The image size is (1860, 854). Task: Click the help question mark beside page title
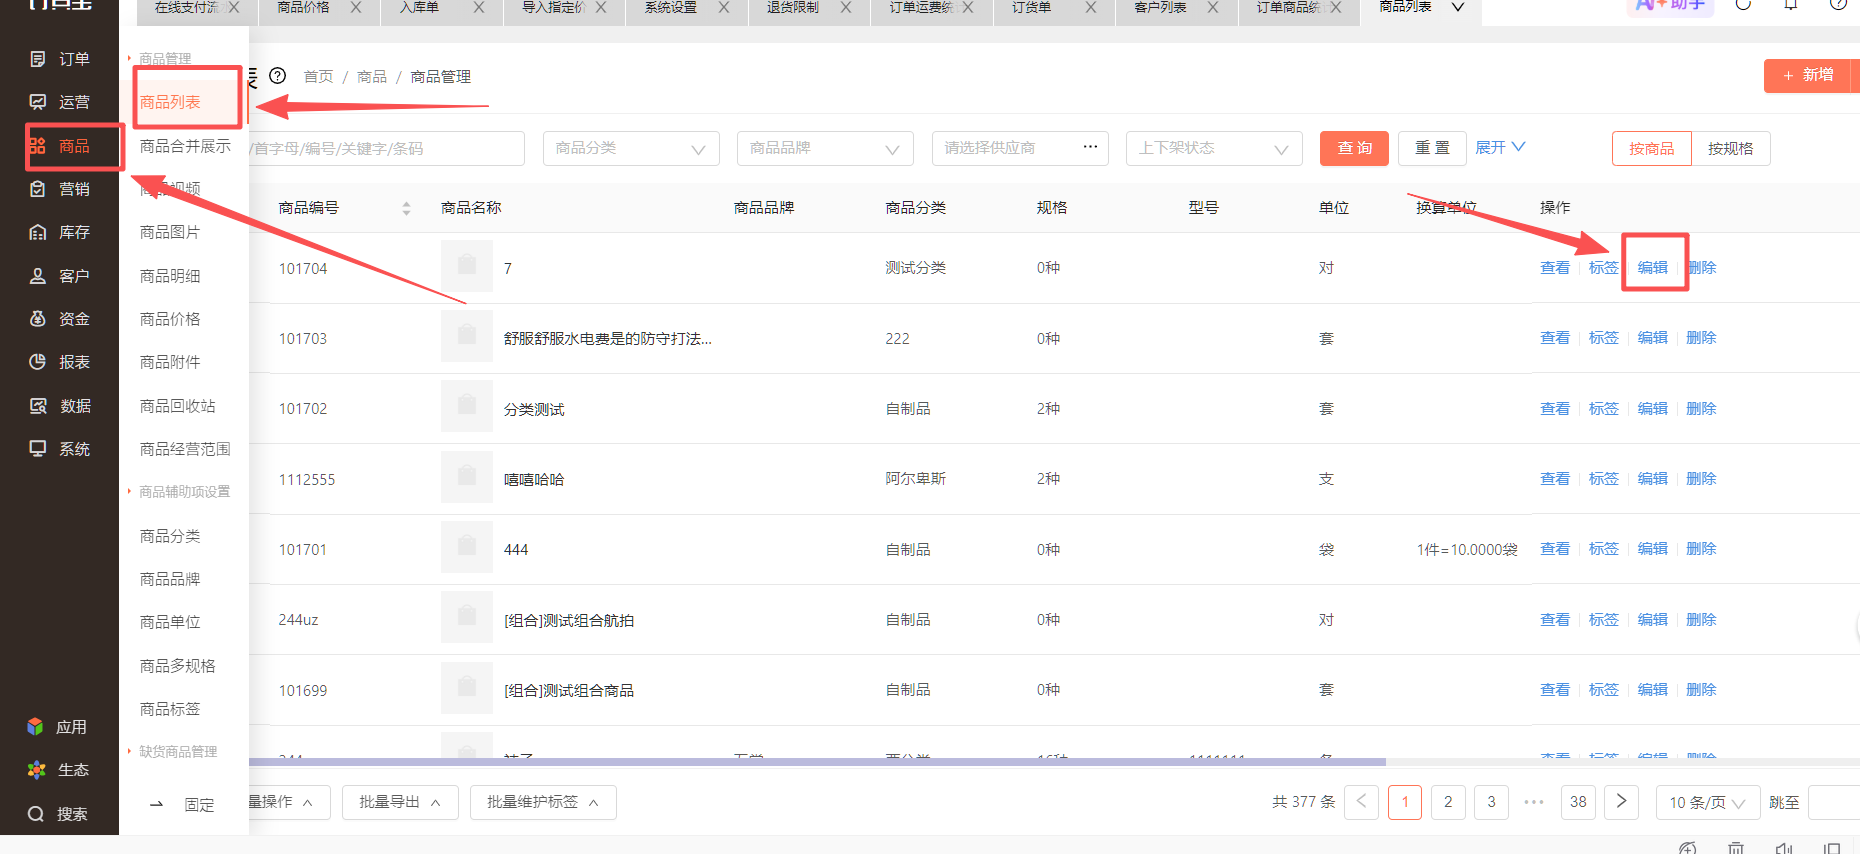pos(278,76)
